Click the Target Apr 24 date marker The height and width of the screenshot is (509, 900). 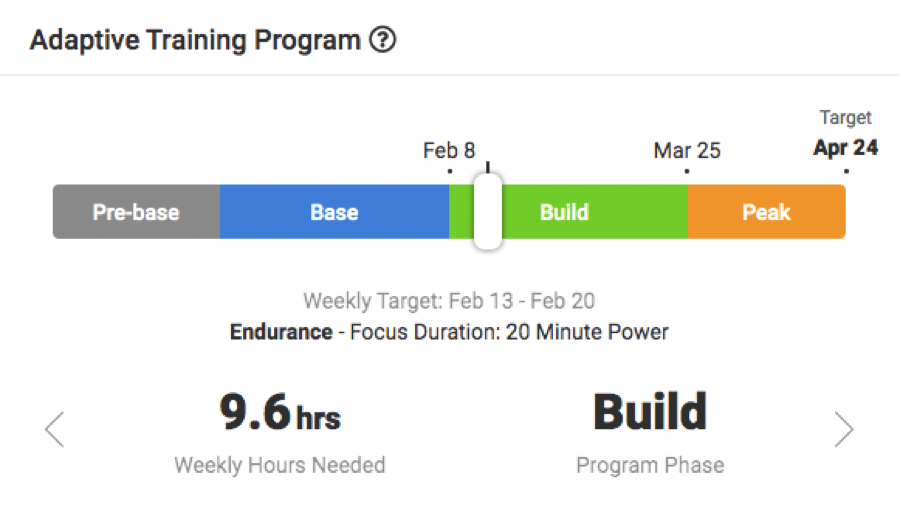point(846,148)
